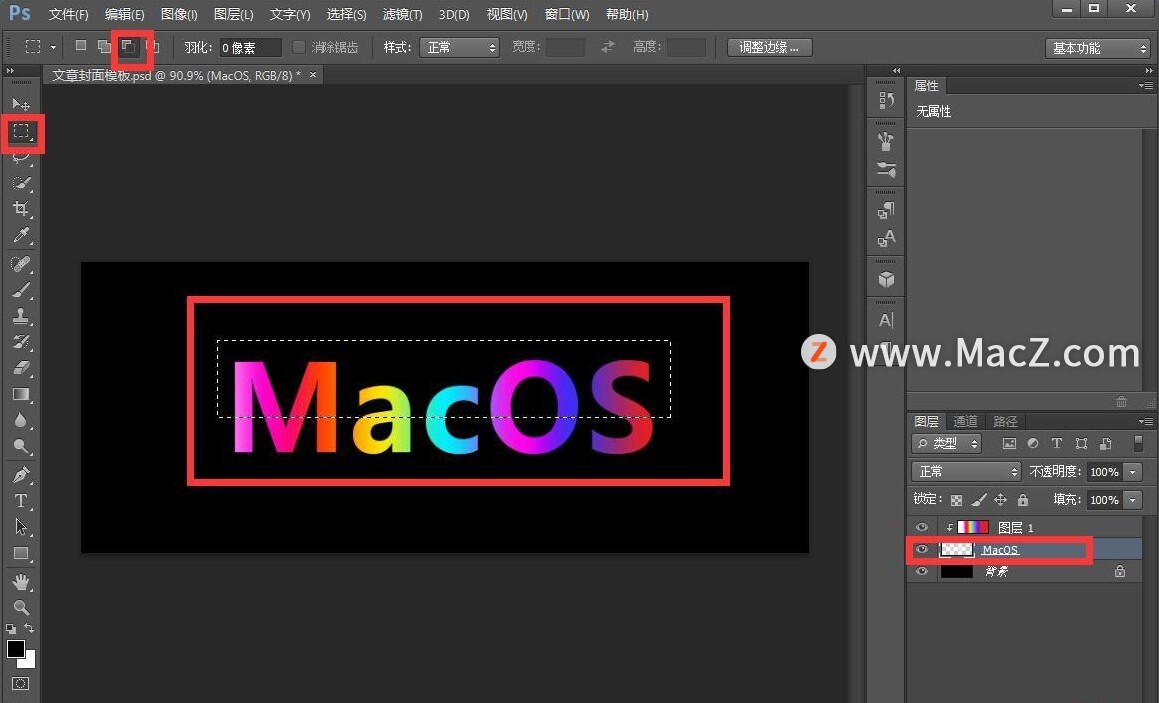1159x703 pixels.
Task: Open the History panel icon
Action: [886, 100]
